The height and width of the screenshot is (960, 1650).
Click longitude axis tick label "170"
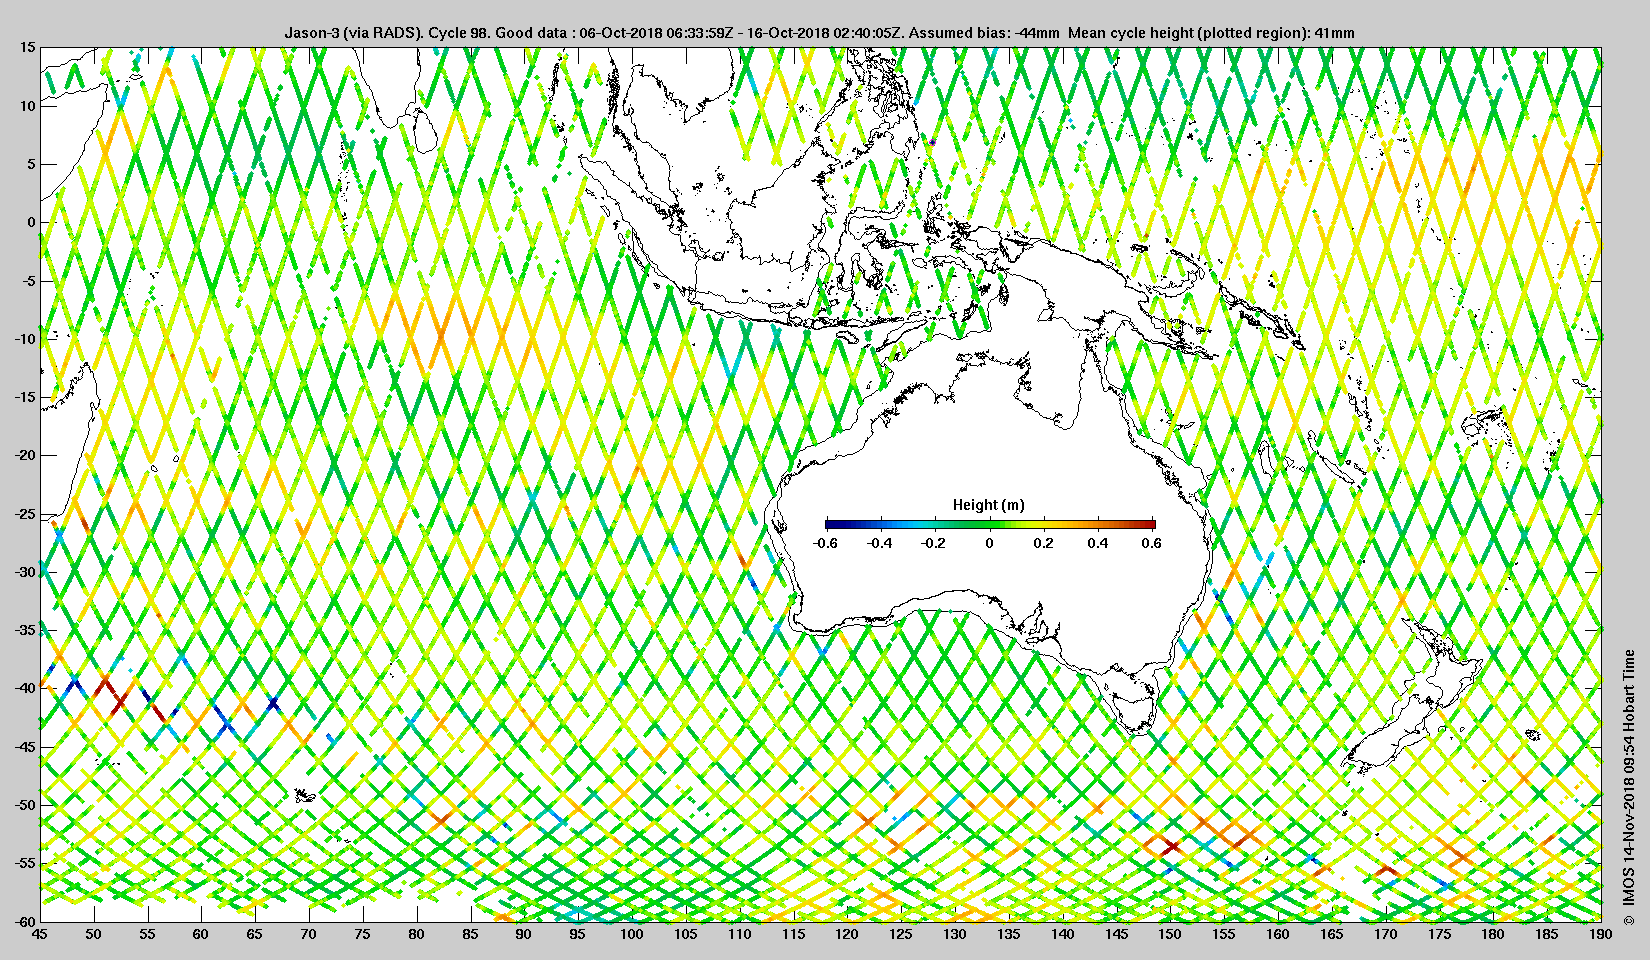tap(1385, 935)
